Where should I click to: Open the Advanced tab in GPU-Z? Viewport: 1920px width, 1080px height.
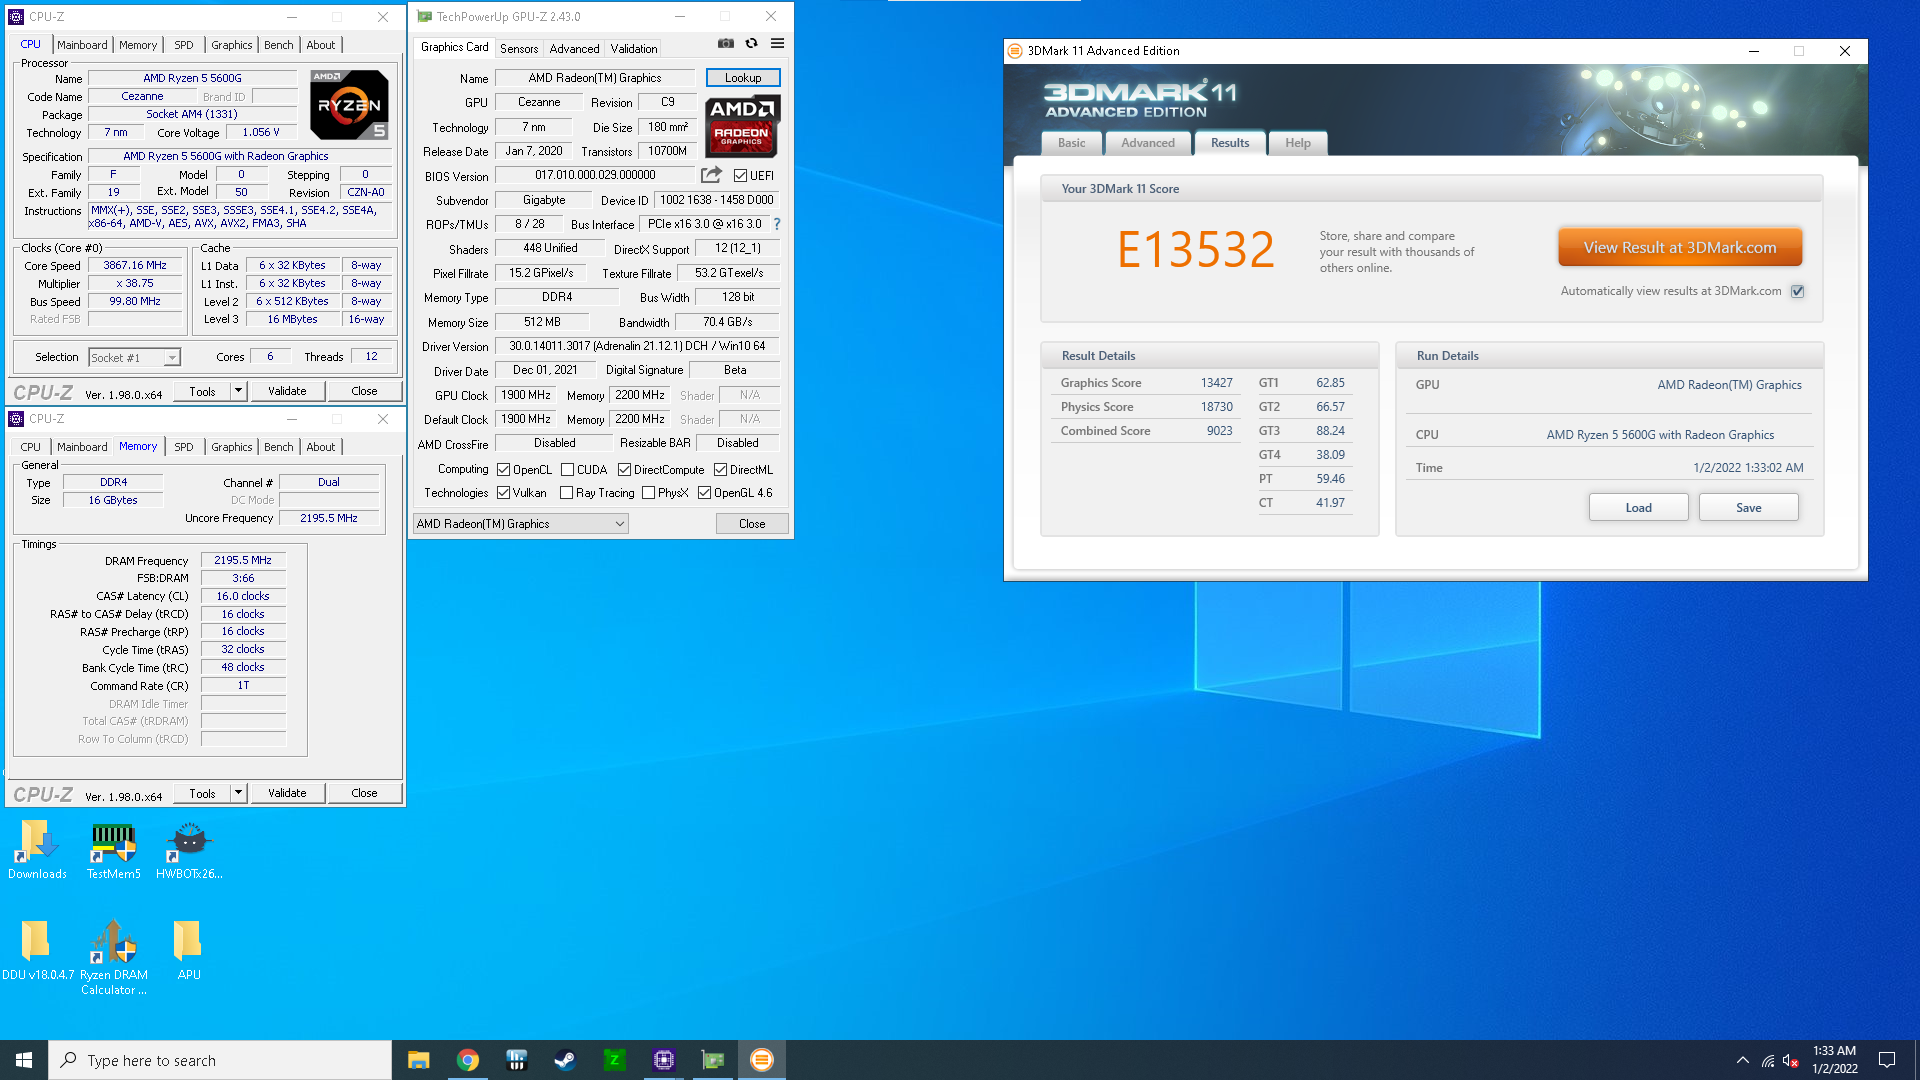[x=574, y=48]
